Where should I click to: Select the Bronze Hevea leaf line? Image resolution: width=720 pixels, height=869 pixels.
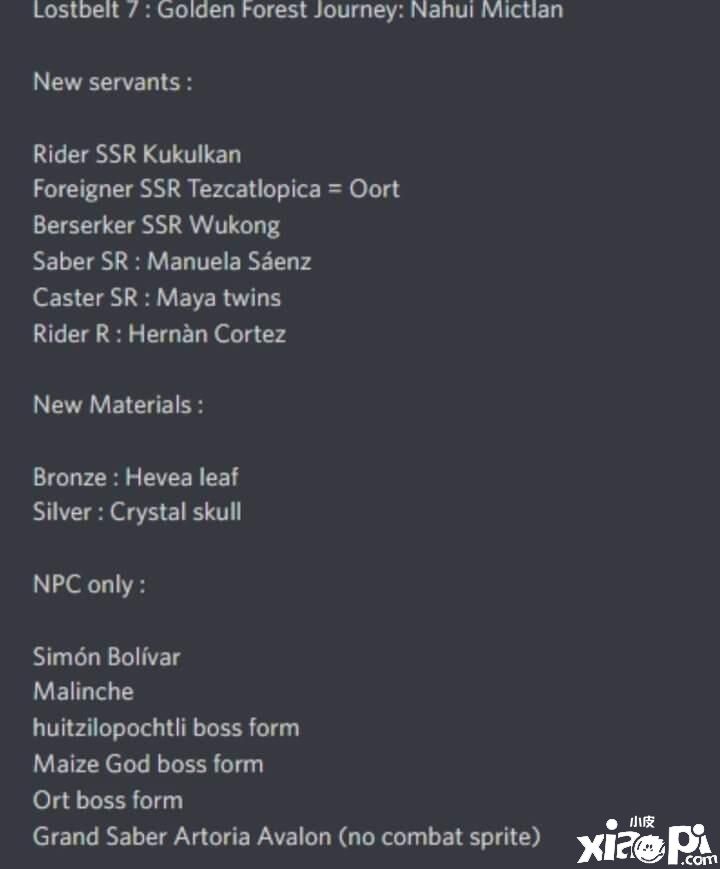[136, 477]
